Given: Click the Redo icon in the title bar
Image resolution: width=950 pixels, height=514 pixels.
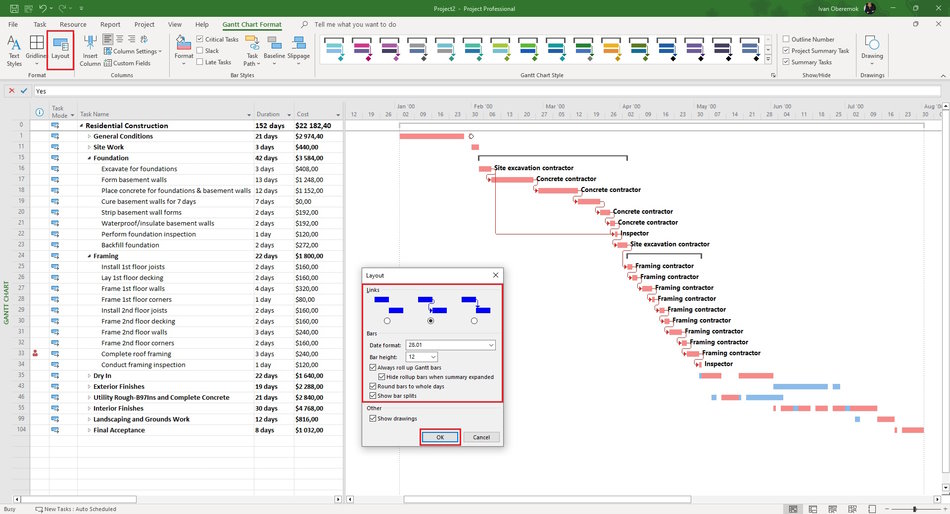Looking at the screenshot, I should point(63,8).
